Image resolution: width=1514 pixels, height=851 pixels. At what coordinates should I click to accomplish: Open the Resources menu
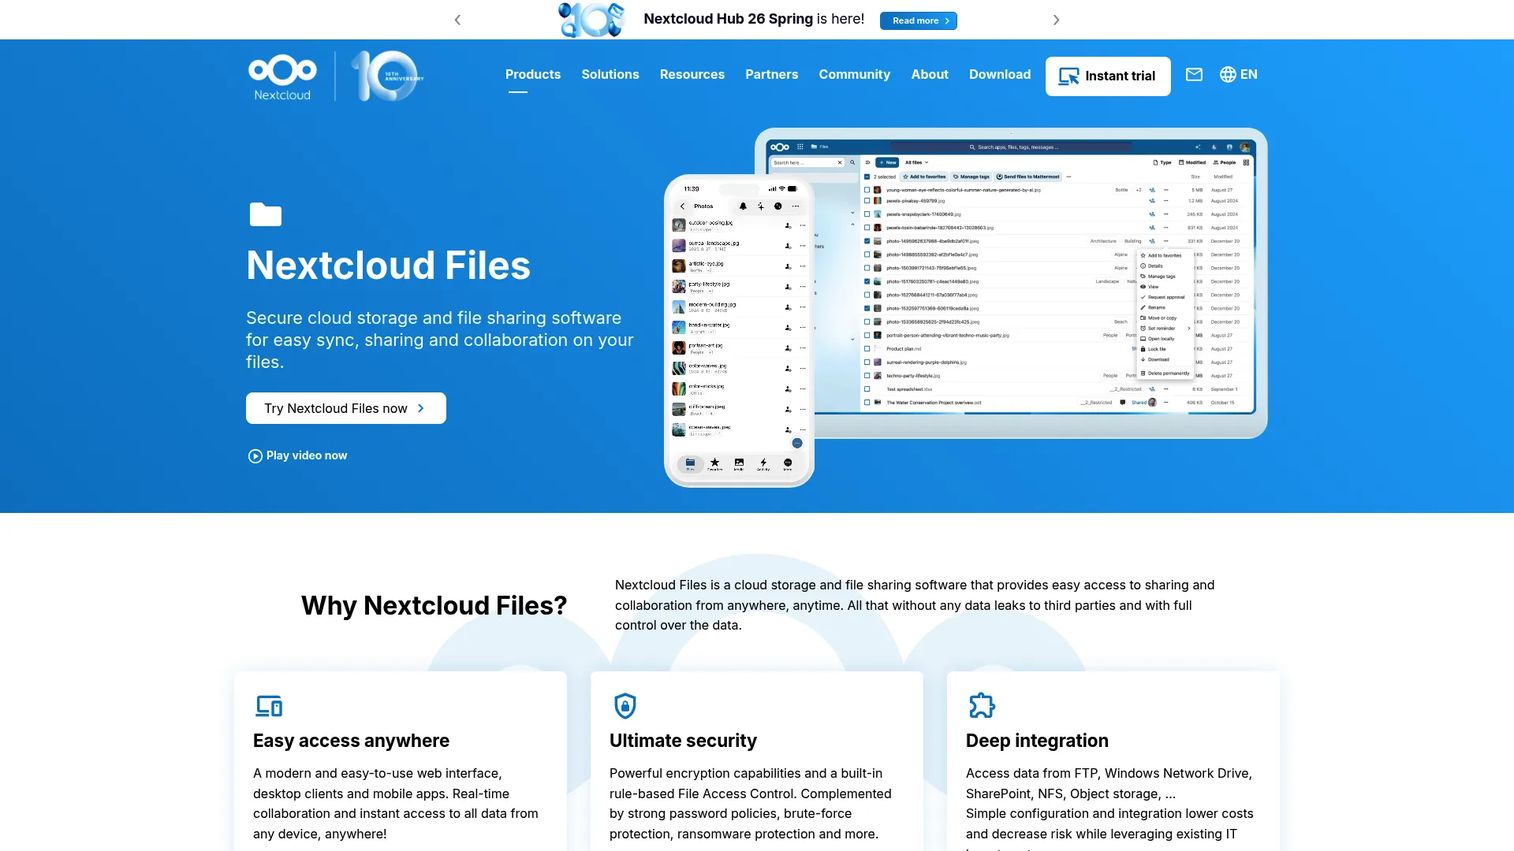click(692, 75)
